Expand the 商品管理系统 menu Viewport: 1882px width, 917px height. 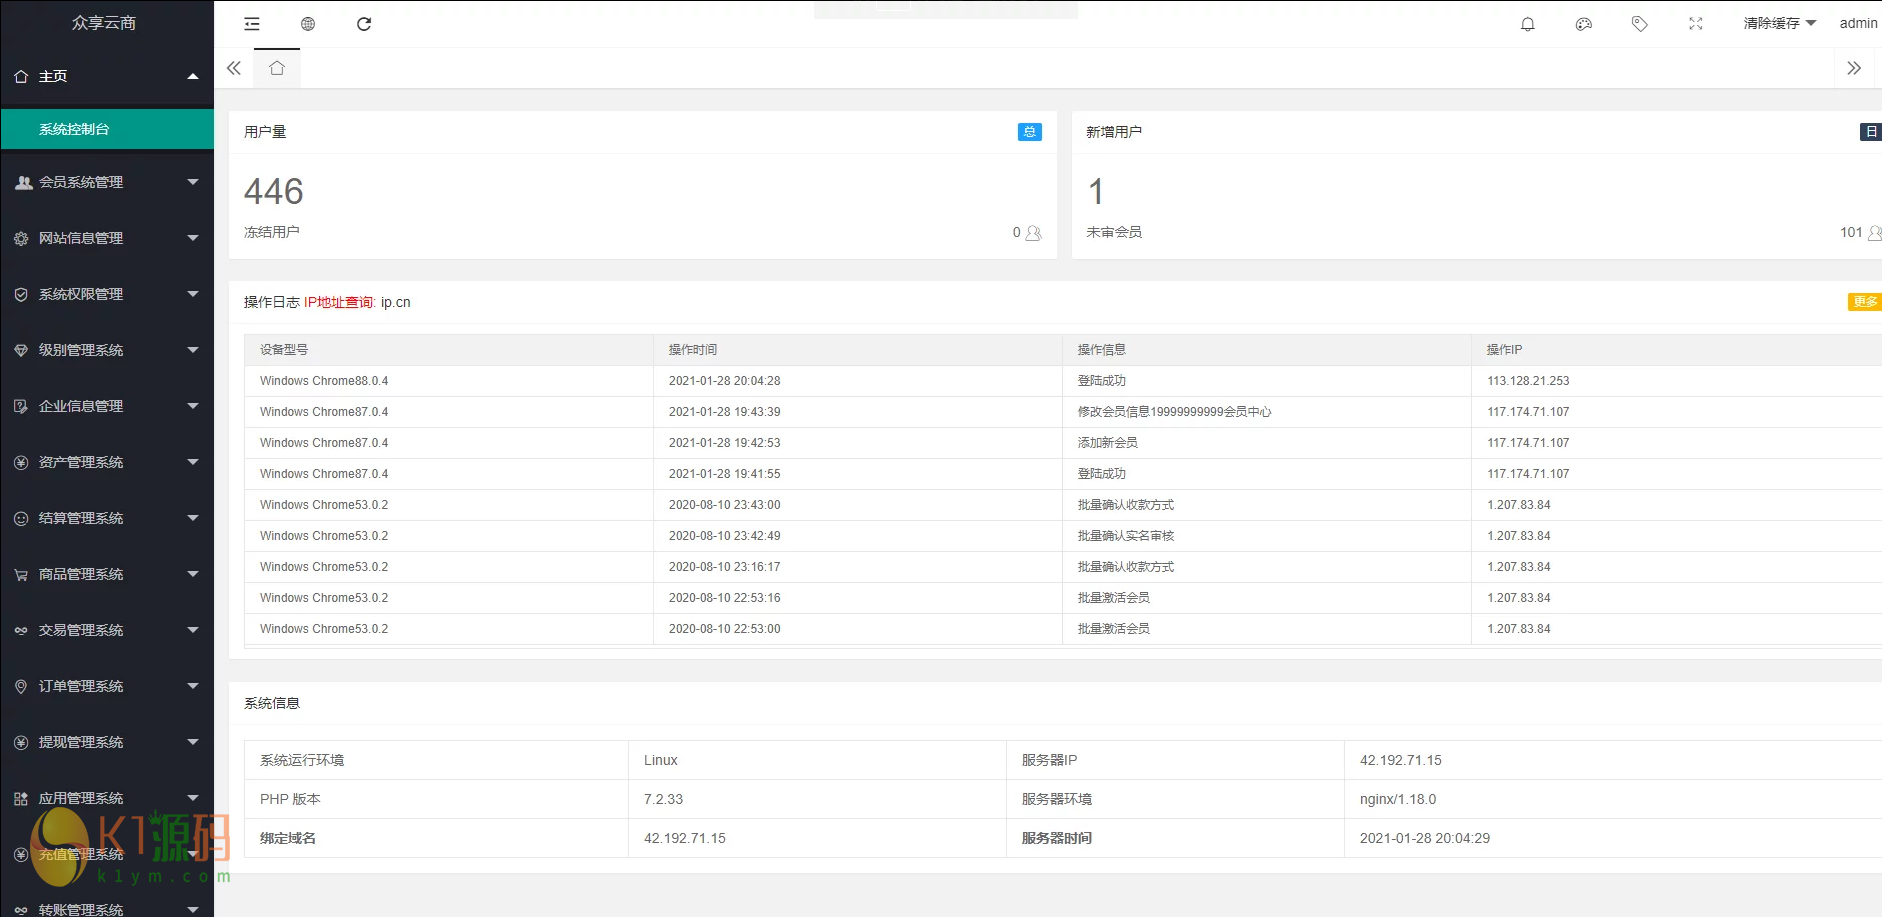click(107, 574)
